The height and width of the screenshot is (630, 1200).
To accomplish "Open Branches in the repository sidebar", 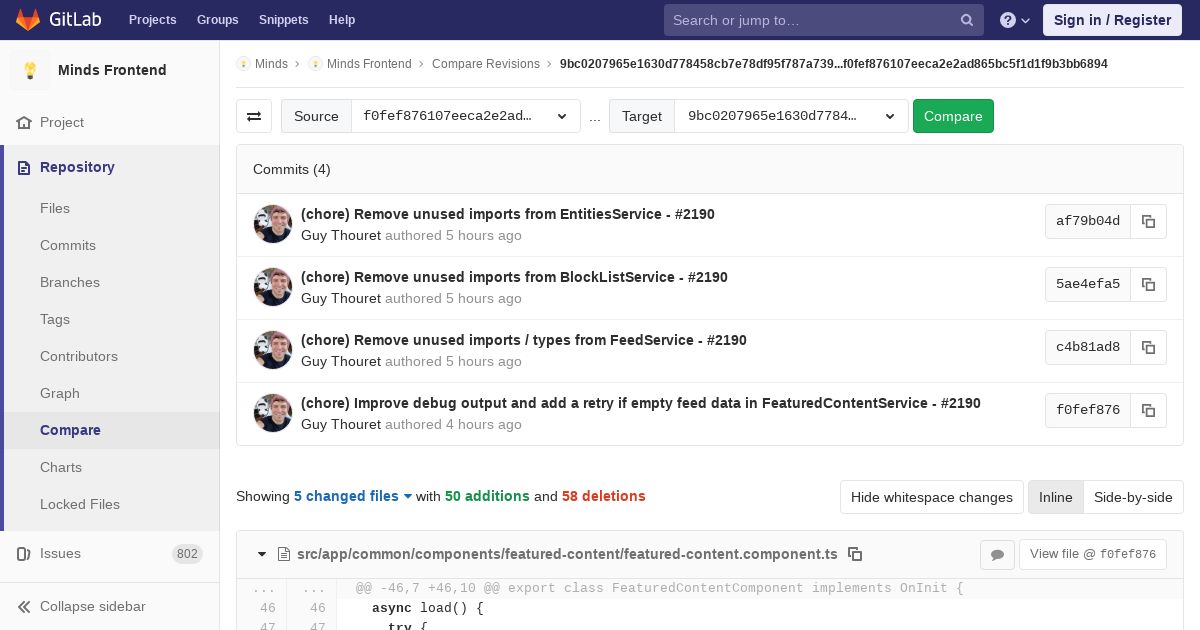I will 70,282.
